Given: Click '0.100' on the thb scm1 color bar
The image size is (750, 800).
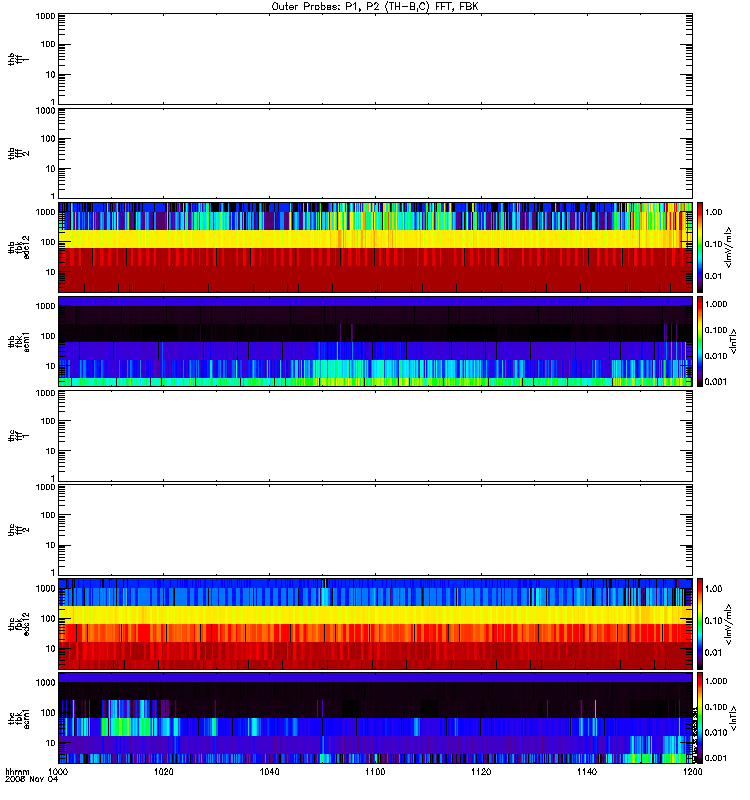Looking at the screenshot, I should pyautogui.click(x=716, y=330).
